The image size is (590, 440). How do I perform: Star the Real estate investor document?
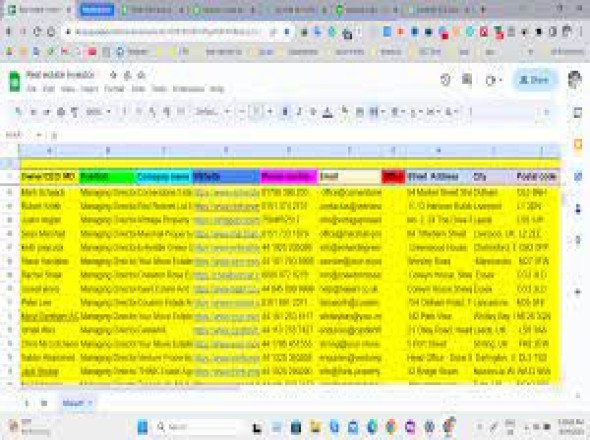pyautogui.click(x=113, y=75)
